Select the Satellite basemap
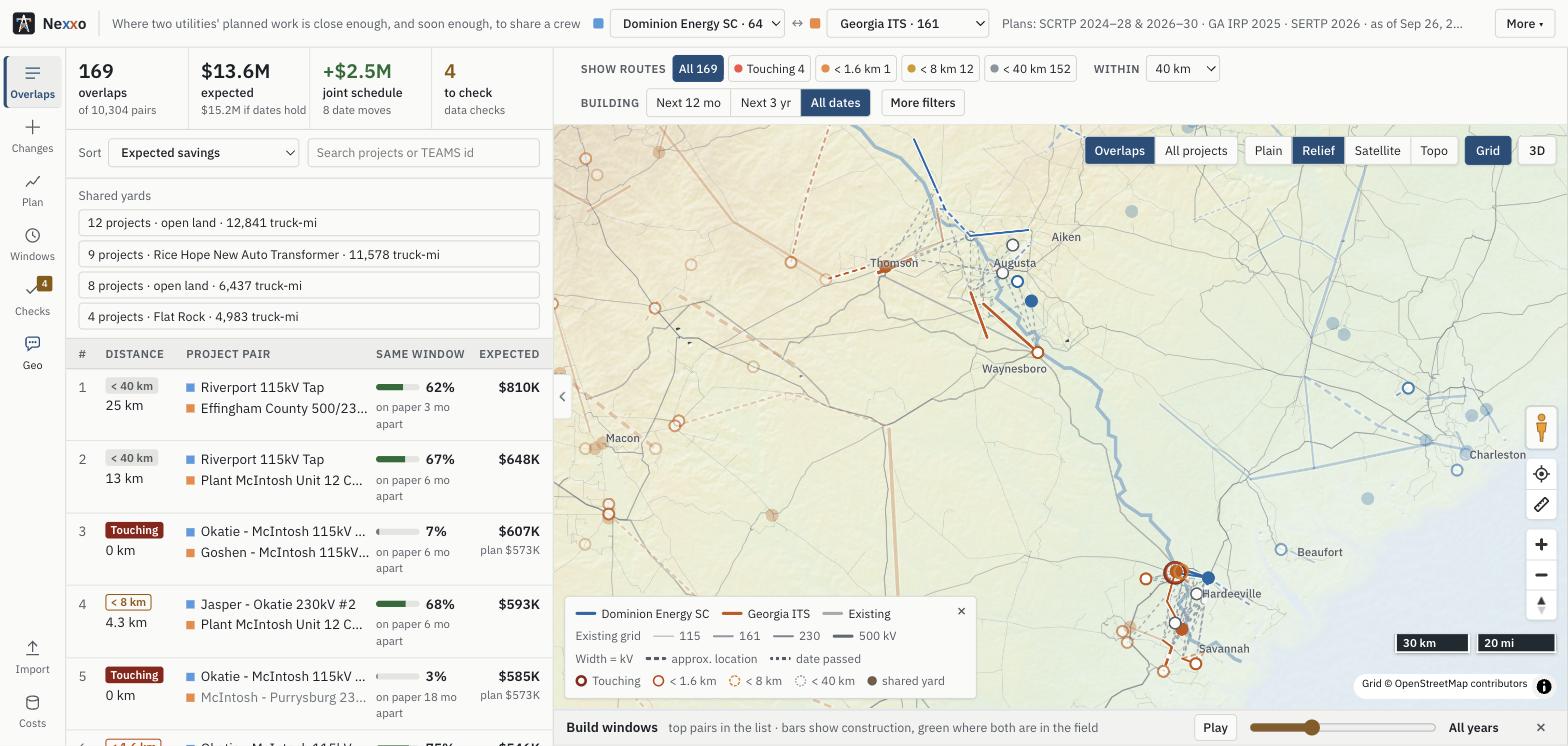The width and height of the screenshot is (1568, 746). click(1377, 151)
